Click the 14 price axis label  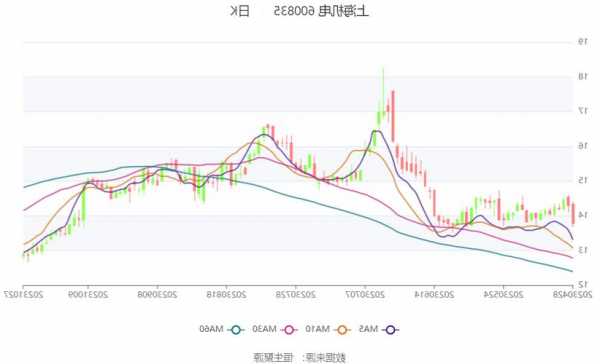(582, 215)
